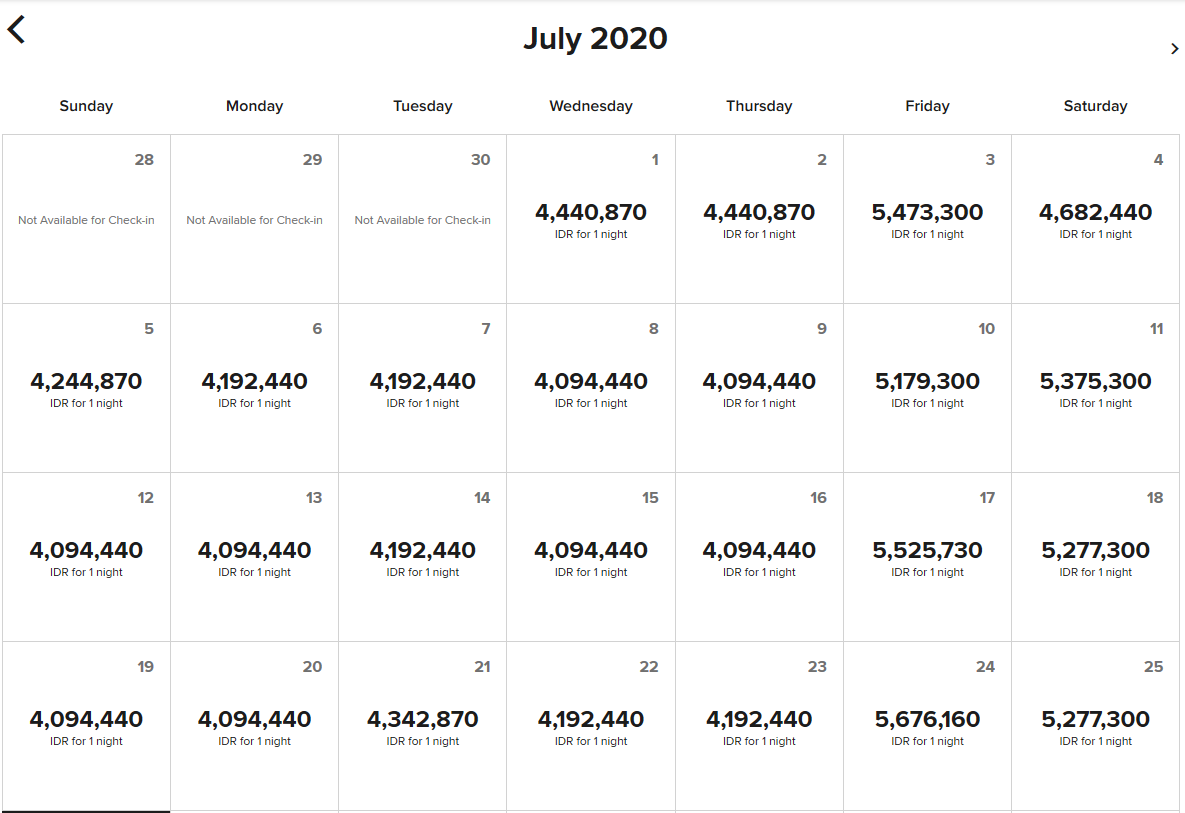The height and width of the screenshot is (813, 1185).
Task: Go to previous month with back arrow
Action: [x=17, y=30]
